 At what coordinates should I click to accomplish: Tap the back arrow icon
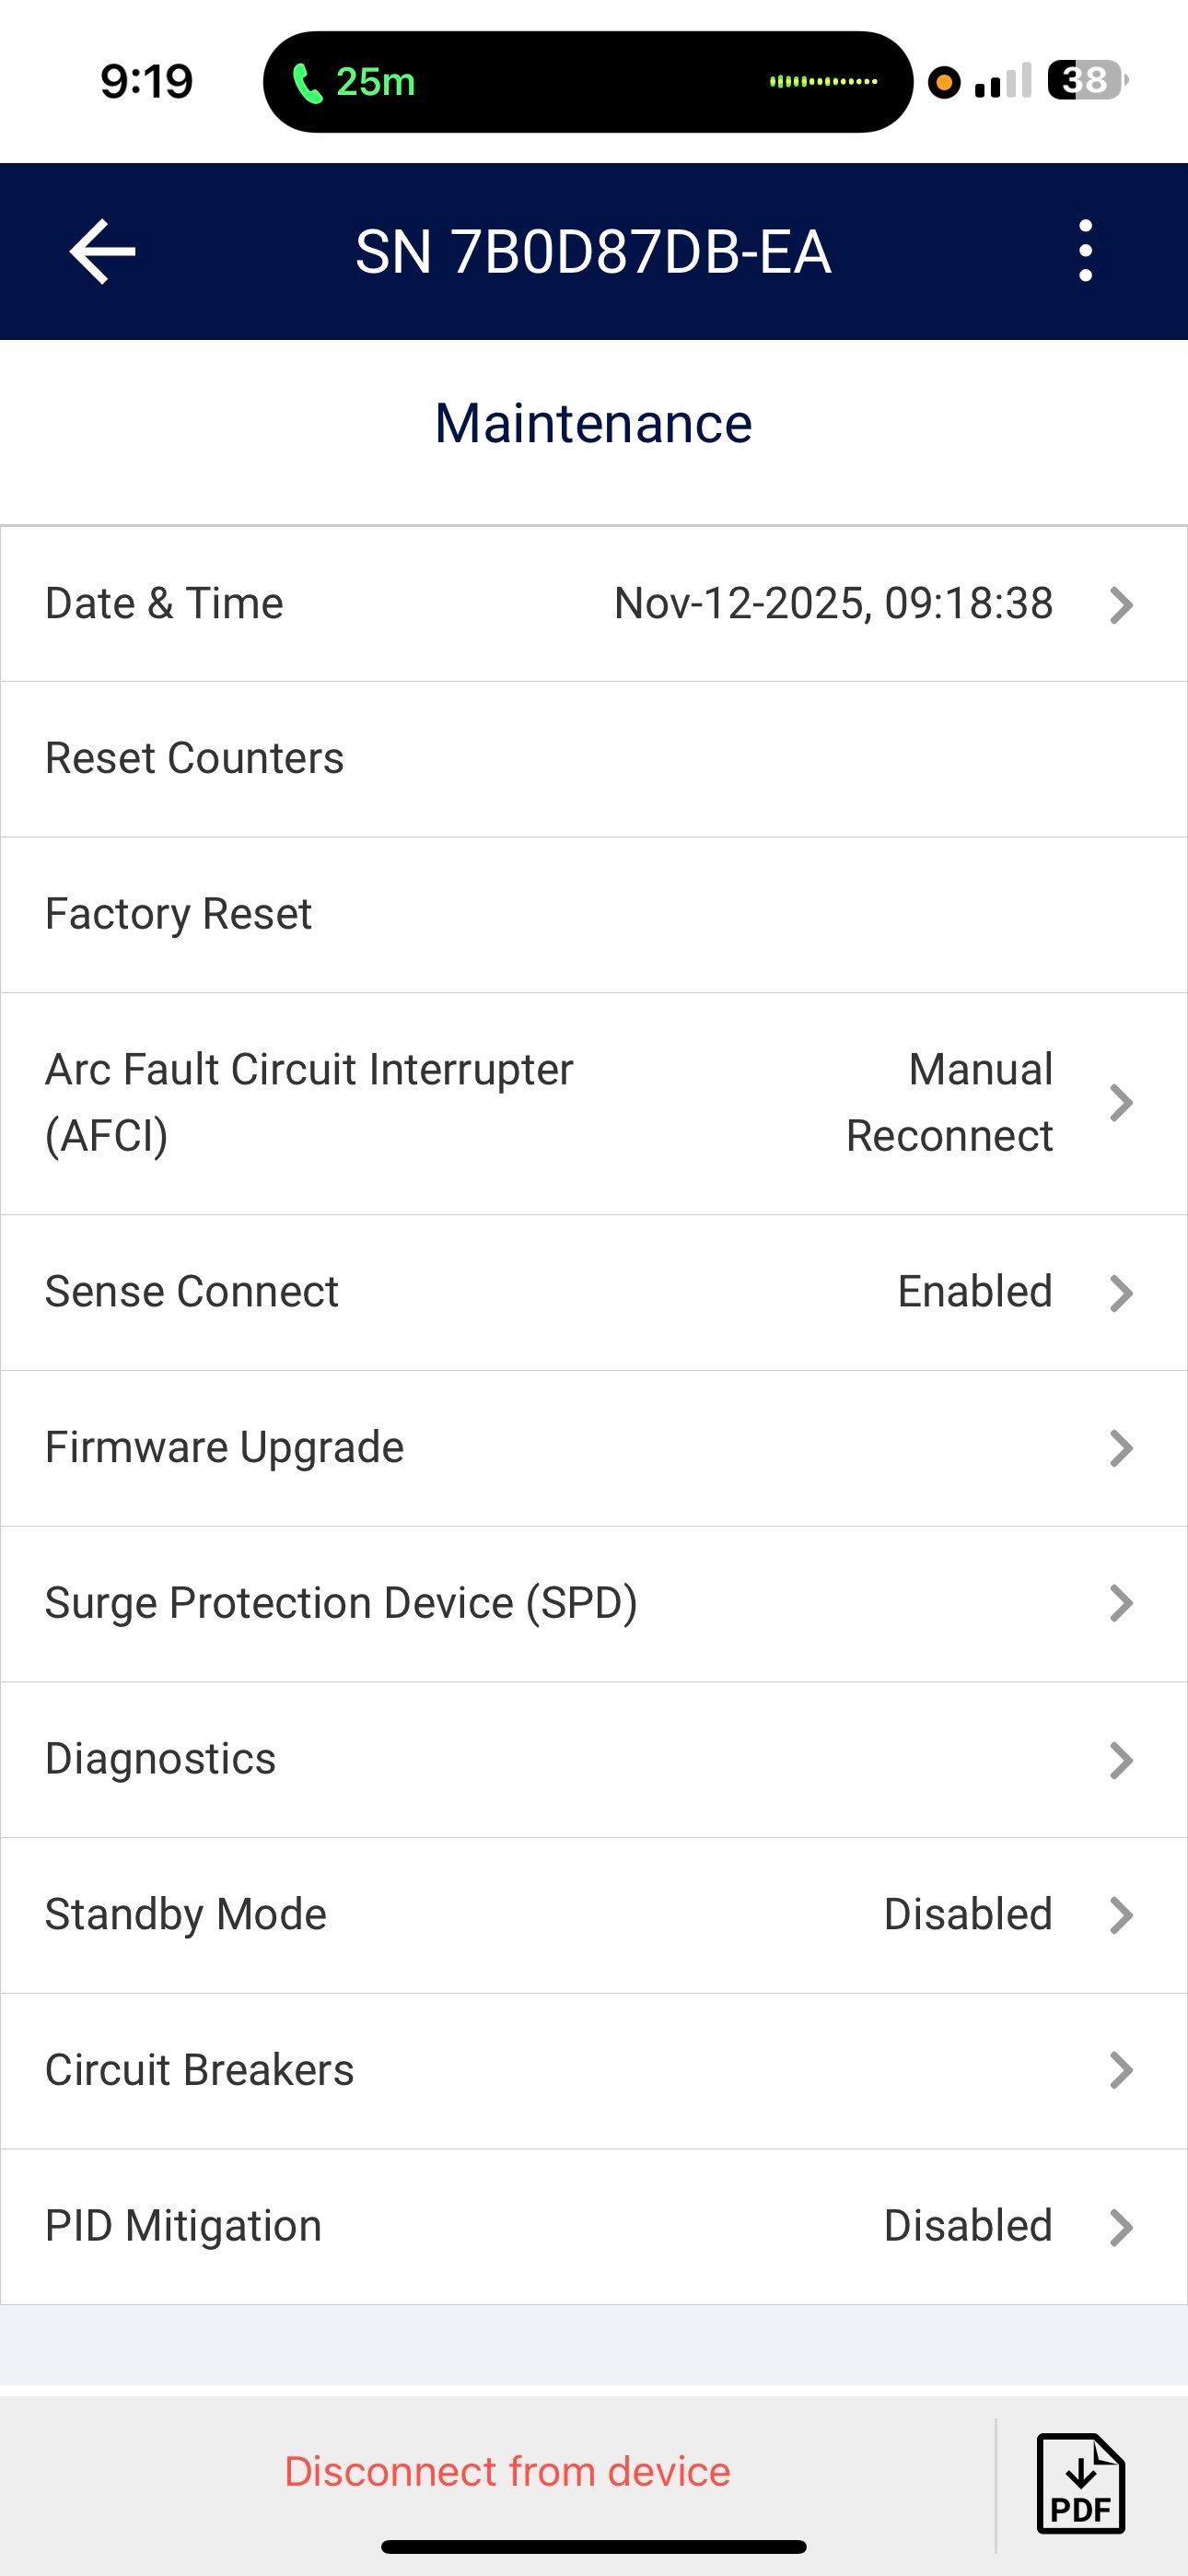(102, 252)
